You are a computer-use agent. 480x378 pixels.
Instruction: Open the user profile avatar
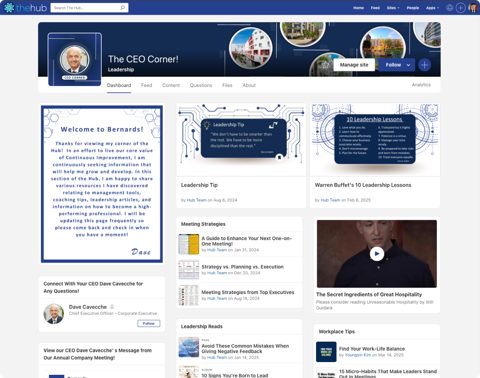pos(473,7)
